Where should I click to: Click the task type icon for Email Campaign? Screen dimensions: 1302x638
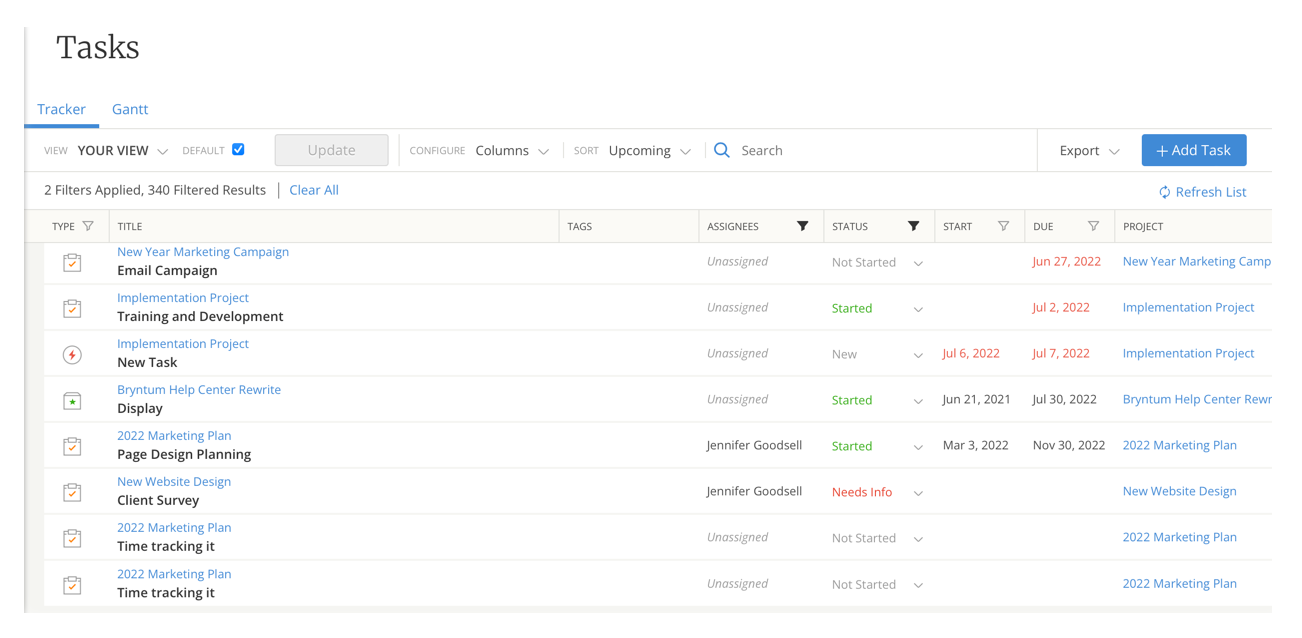coord(72,263)
